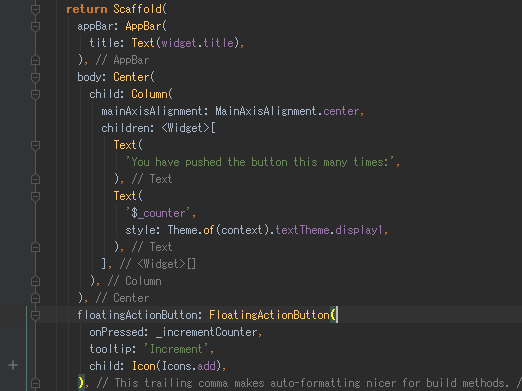
Task: Click '// Center' closing comment
Action: point(122,298)
